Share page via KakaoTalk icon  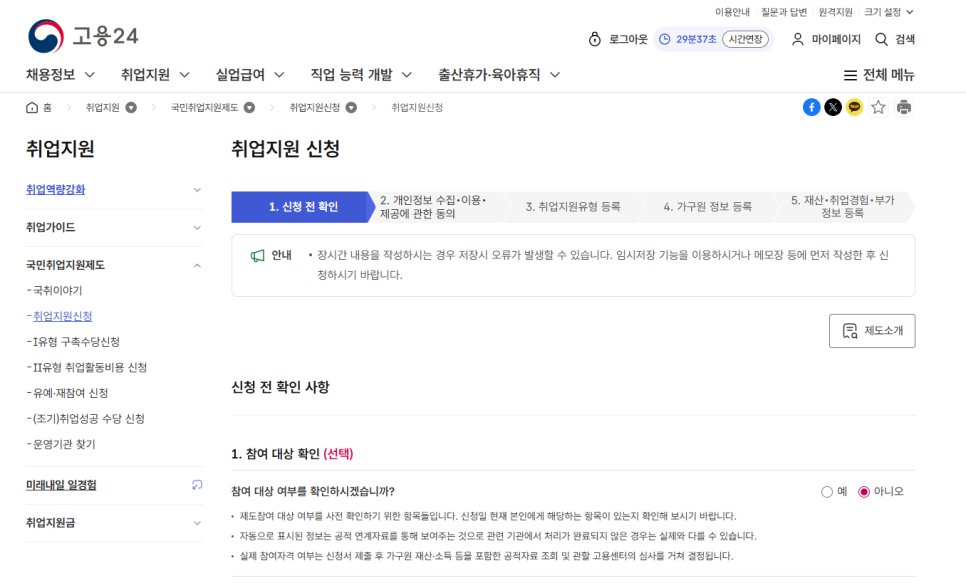pyautogui.click(x=854, y=107)
